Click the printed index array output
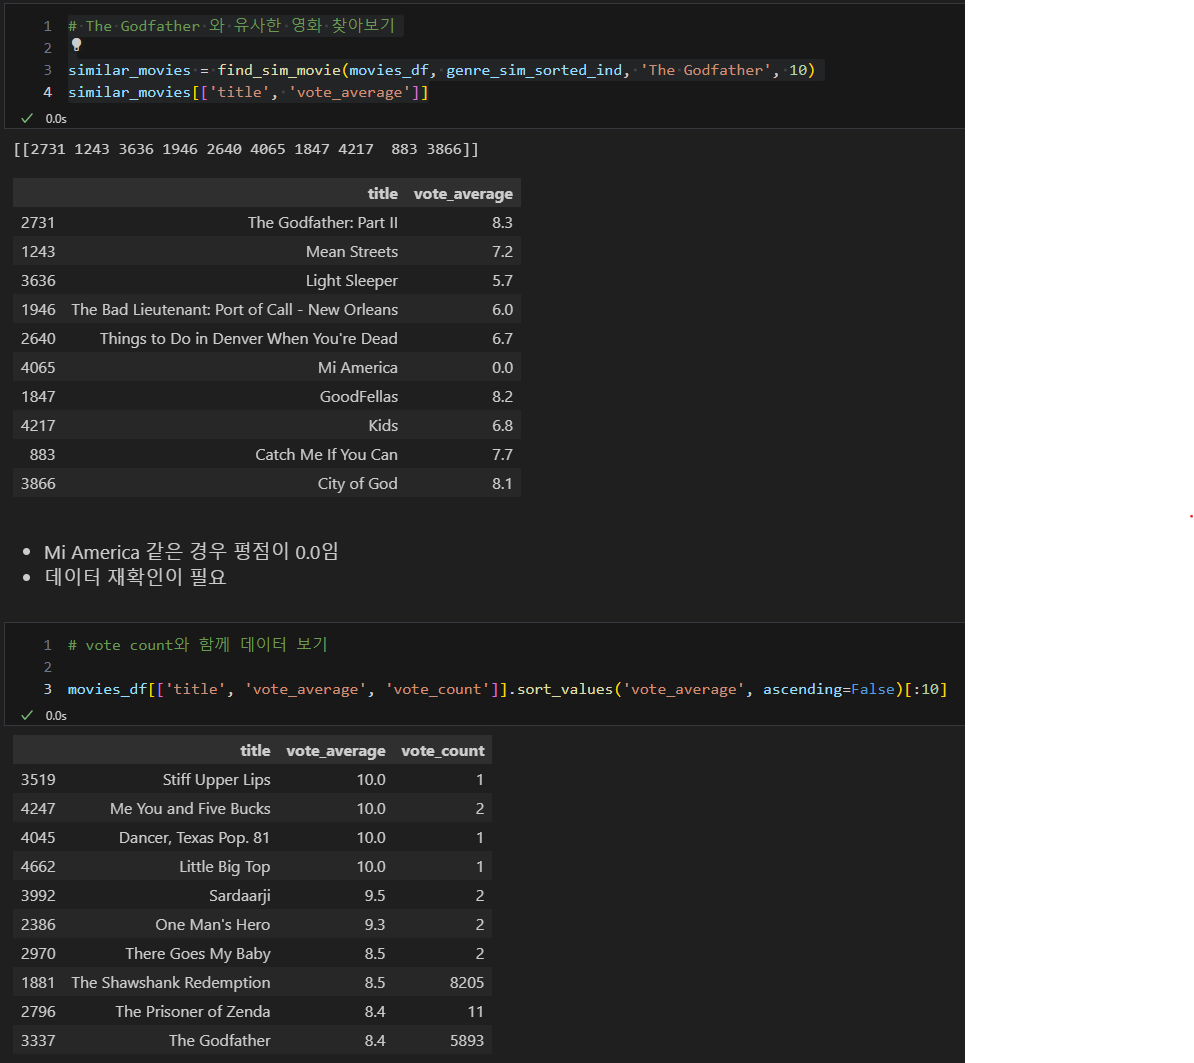Image resolution: width=1194 pixels, height=1063 pixels. point(246,149)
